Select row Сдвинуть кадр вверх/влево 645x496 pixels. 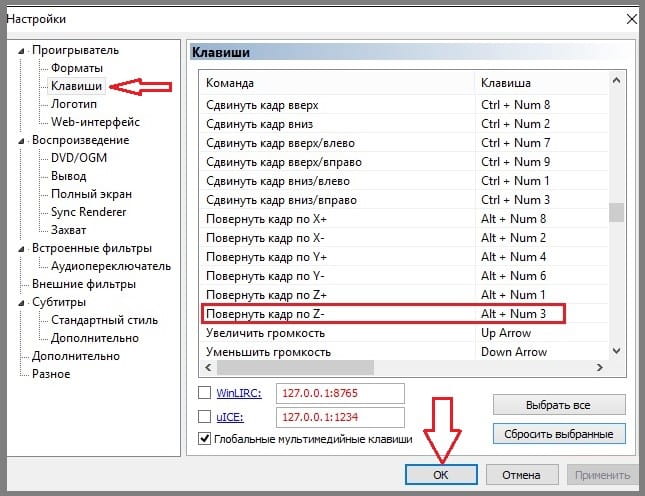pos(404,143)
